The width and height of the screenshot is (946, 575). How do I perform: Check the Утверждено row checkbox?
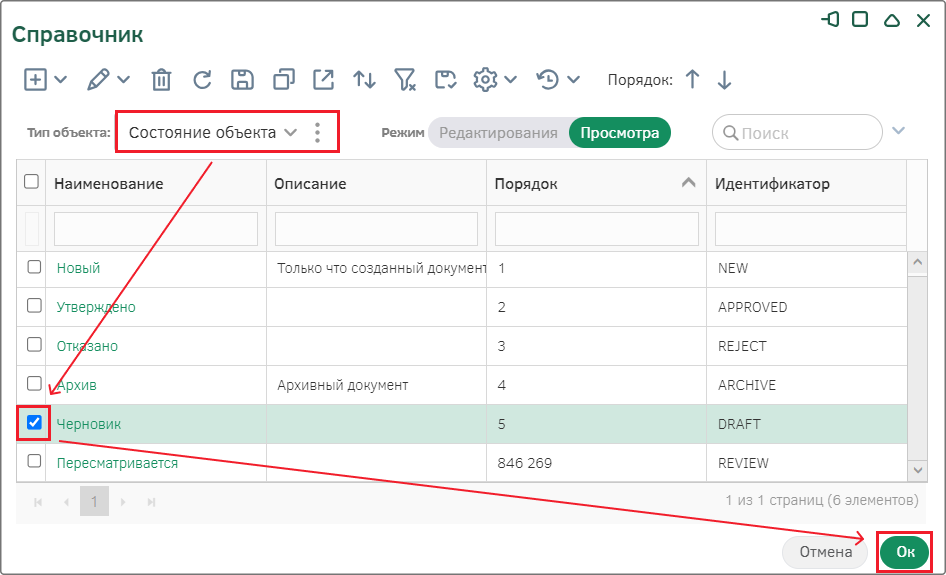[x=34, y=305]
